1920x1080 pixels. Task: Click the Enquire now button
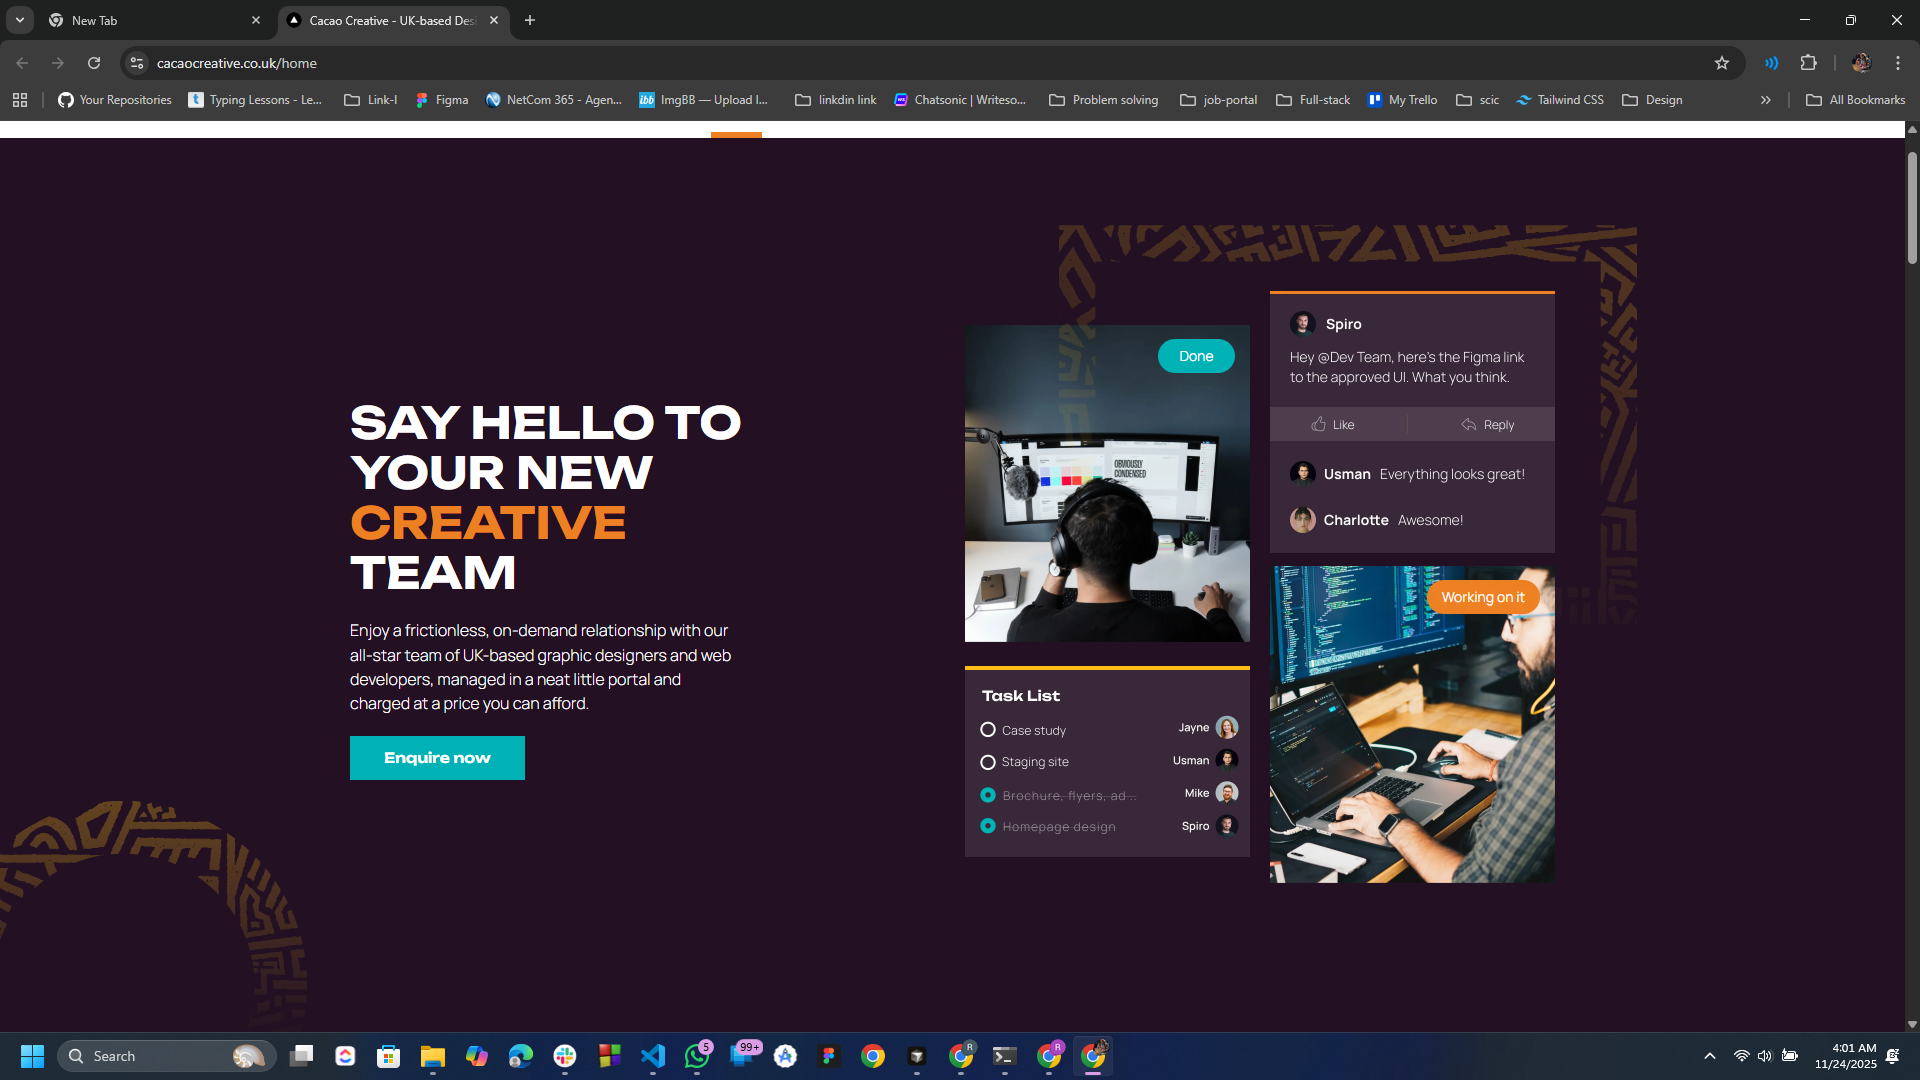[x=436, y=757]
